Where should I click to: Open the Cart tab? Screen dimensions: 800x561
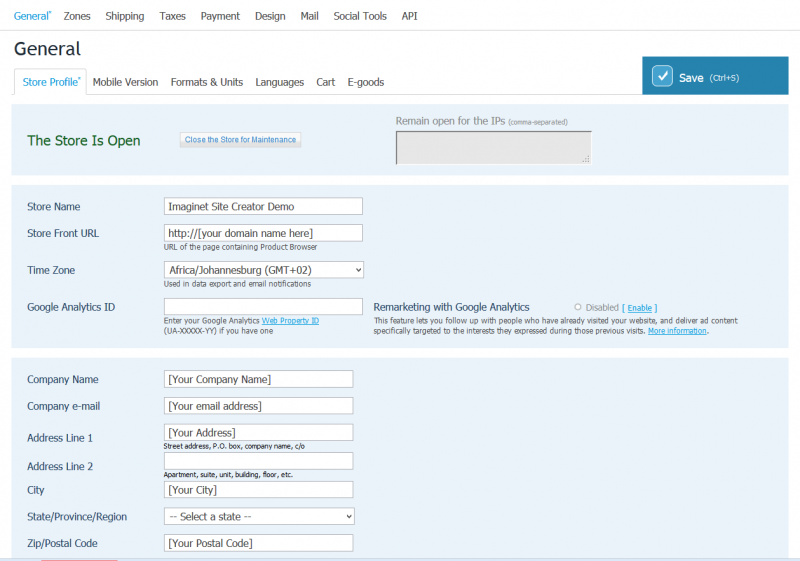coord(326,82)
